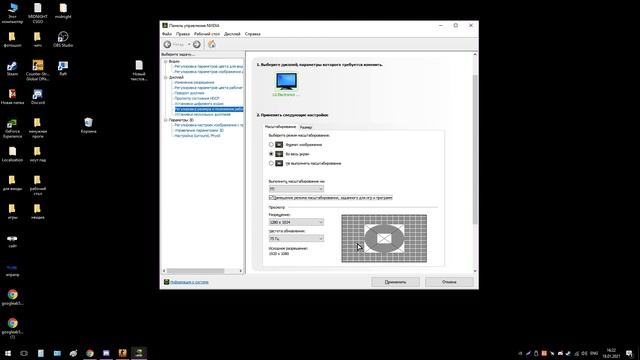The width and height of the screenshot is (640, 360).
Task: Switch to the 'Масштабирование' tab
Action: 280,127
